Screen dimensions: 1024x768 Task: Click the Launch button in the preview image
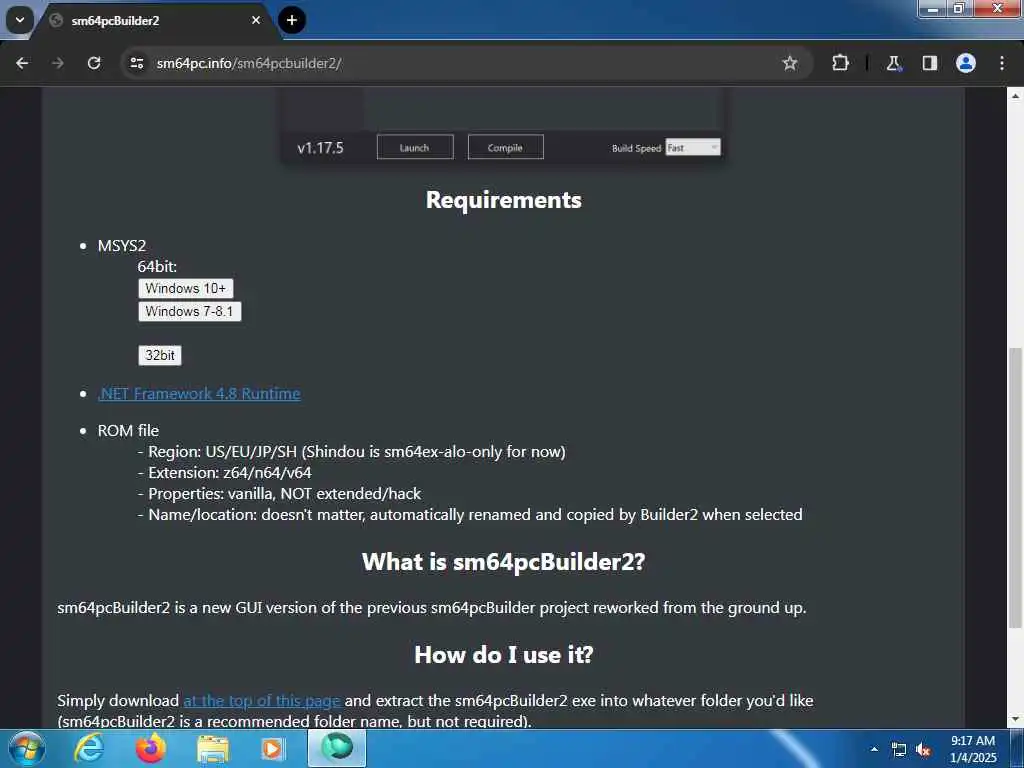[415, 148]
